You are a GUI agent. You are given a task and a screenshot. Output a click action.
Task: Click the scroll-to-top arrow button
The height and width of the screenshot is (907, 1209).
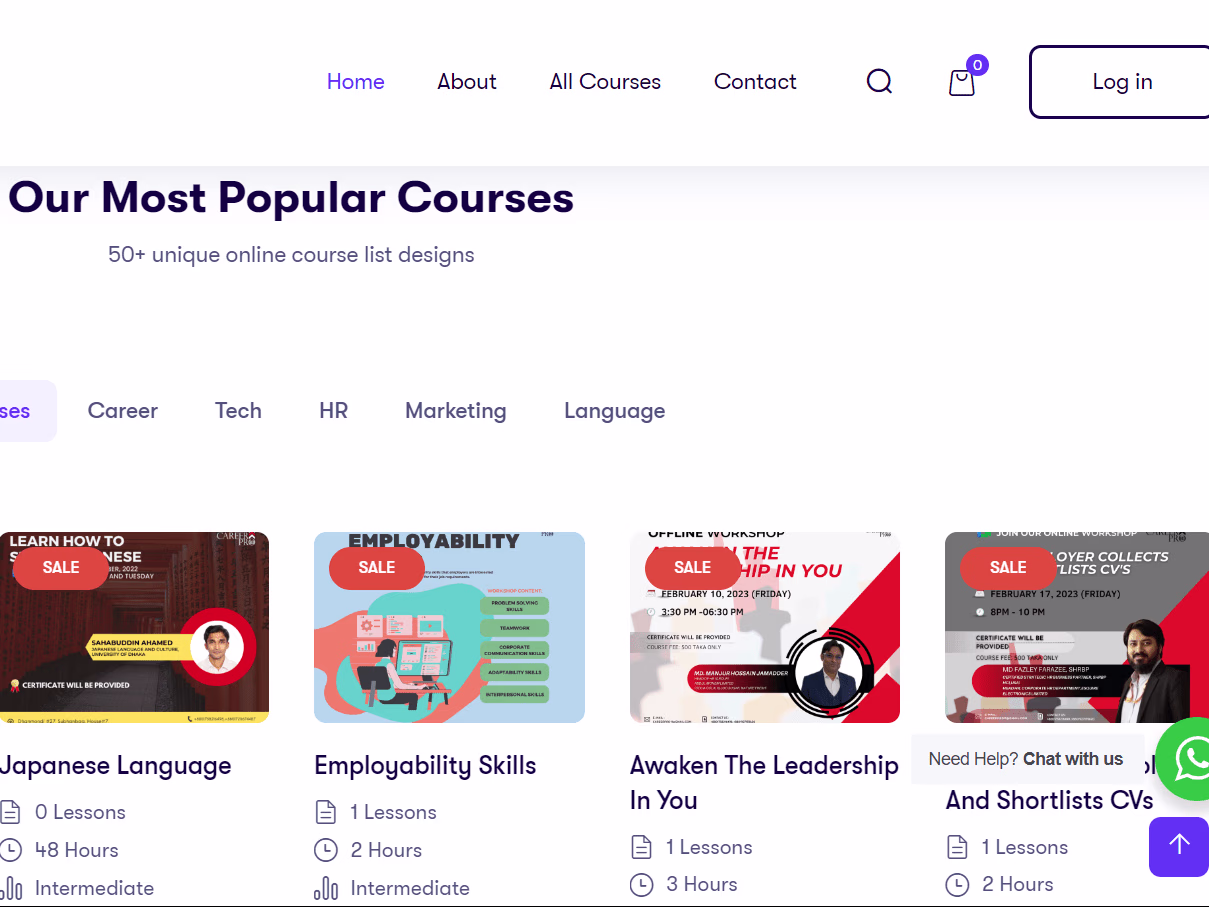(1179, 846)
